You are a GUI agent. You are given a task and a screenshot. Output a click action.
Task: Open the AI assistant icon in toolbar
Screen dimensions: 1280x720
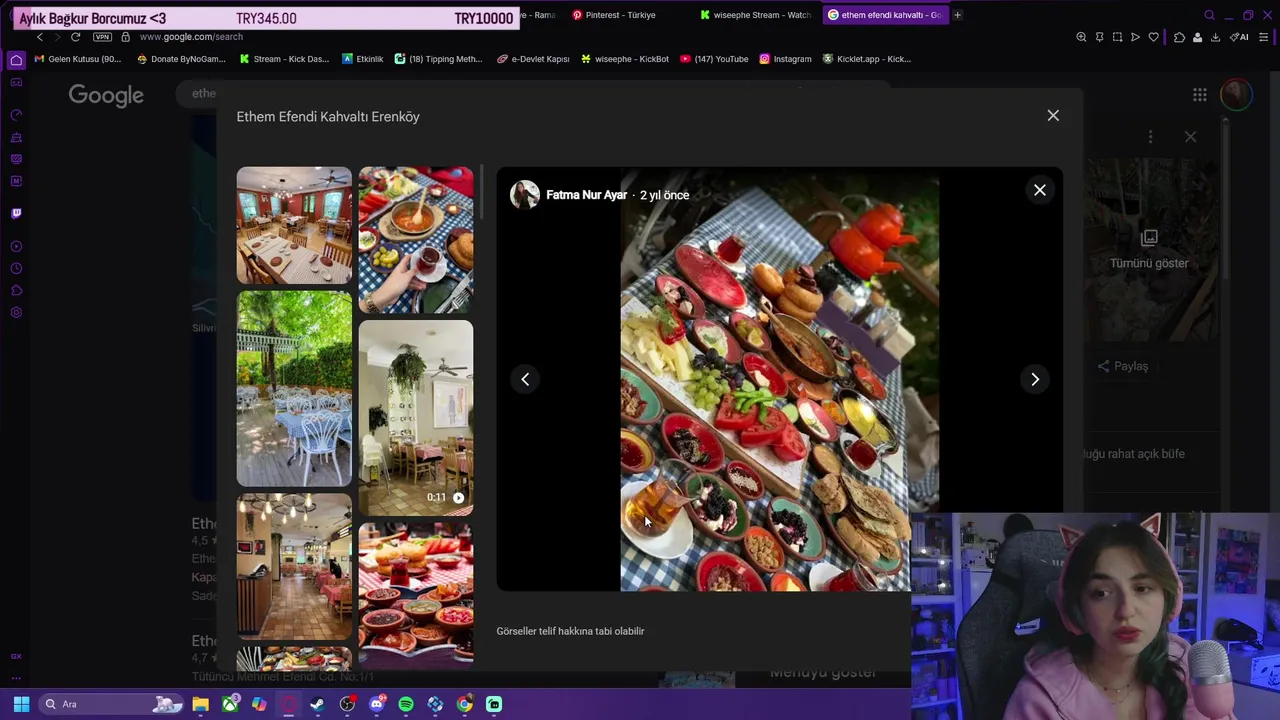[x=1240, y=37]
